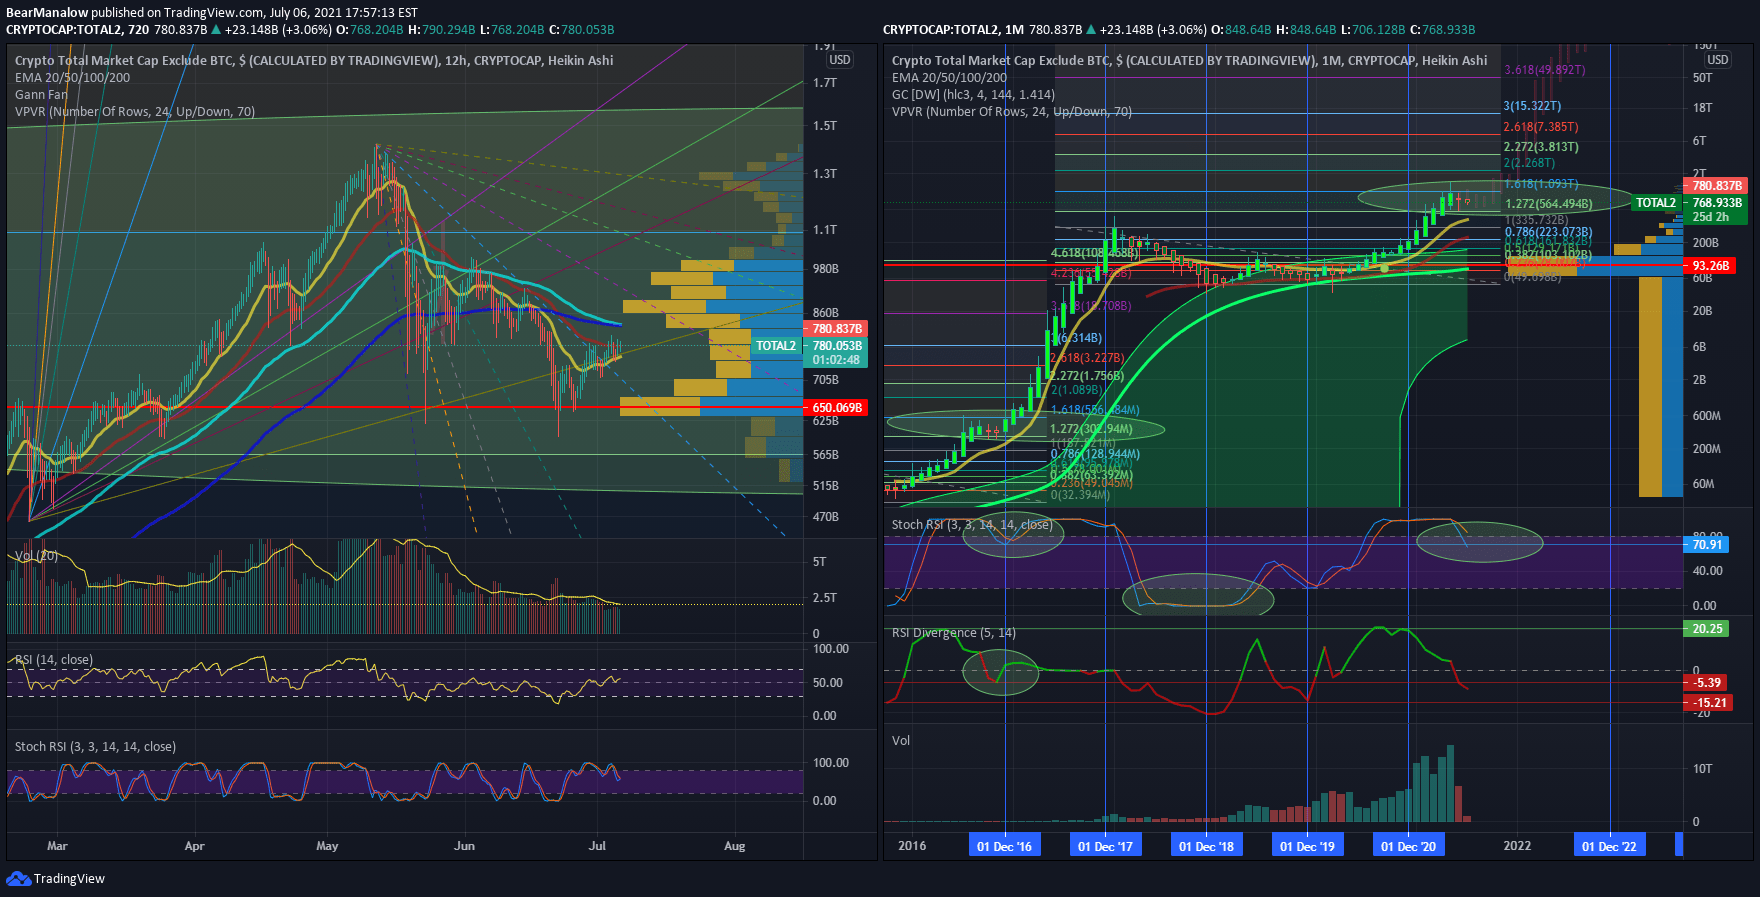This screenshot has height=897, width=1760.
Task: Select the GC [DW] indicator legend
Action: (x=973, y=95)
